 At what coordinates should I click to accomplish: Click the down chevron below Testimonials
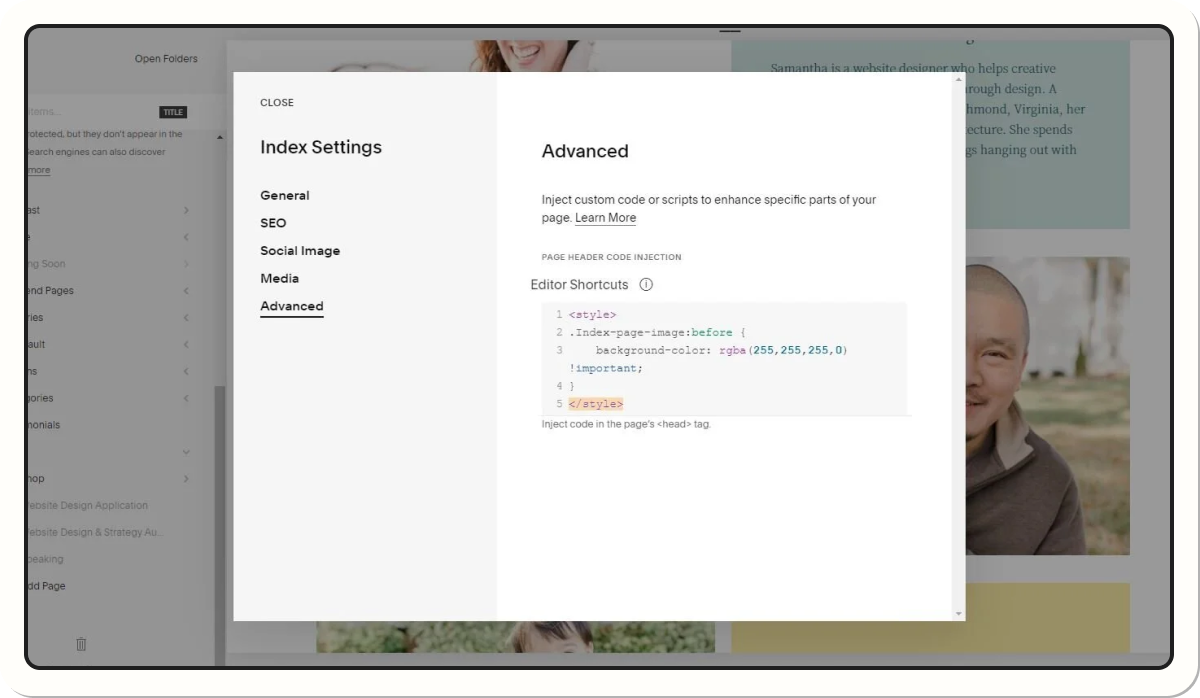[x=185, y=451]
